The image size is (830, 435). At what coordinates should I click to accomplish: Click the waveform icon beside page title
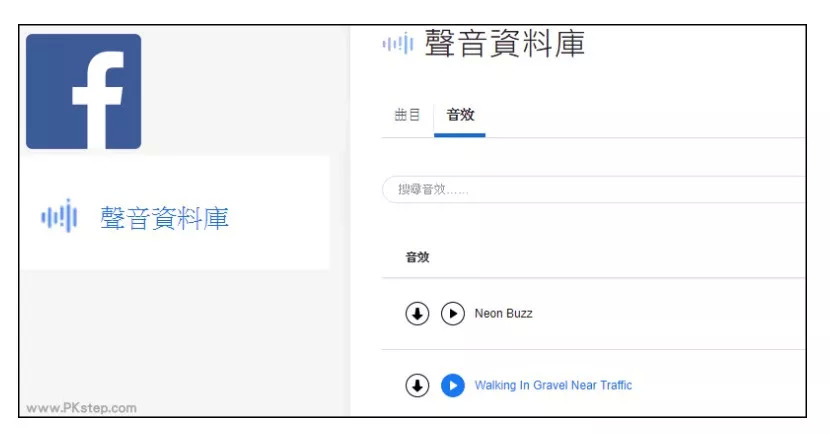coord(398,43)
